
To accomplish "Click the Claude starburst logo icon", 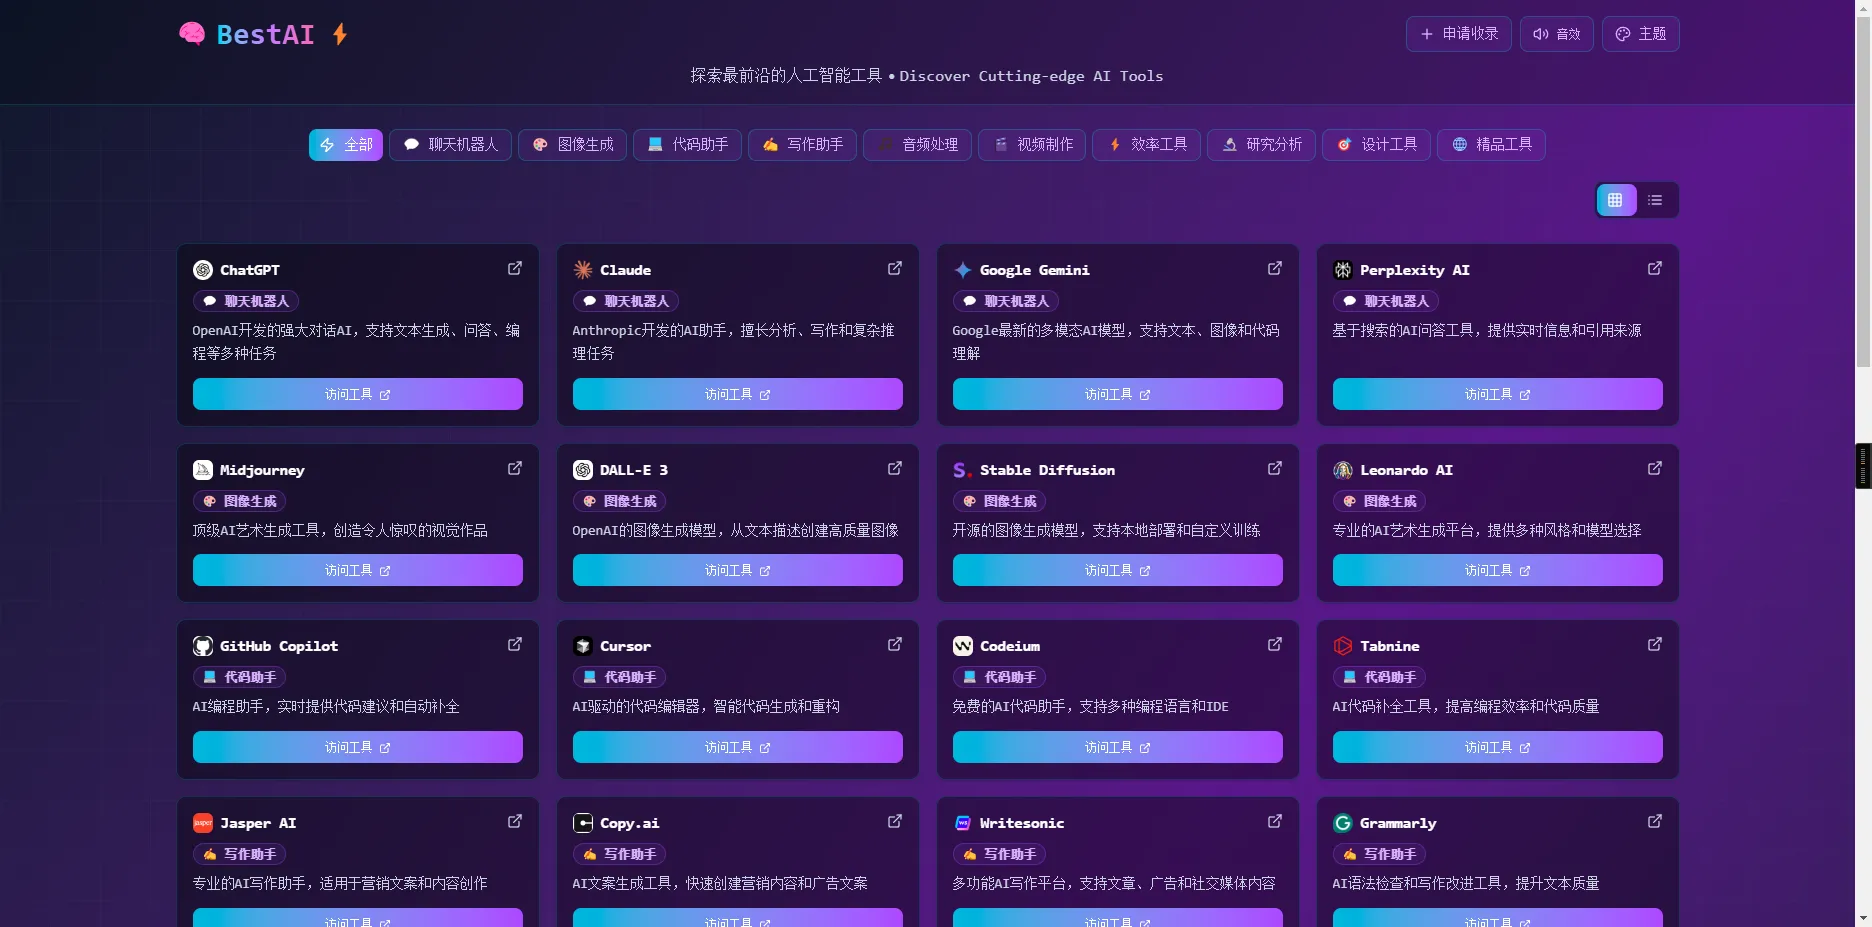I will (583, 270).
